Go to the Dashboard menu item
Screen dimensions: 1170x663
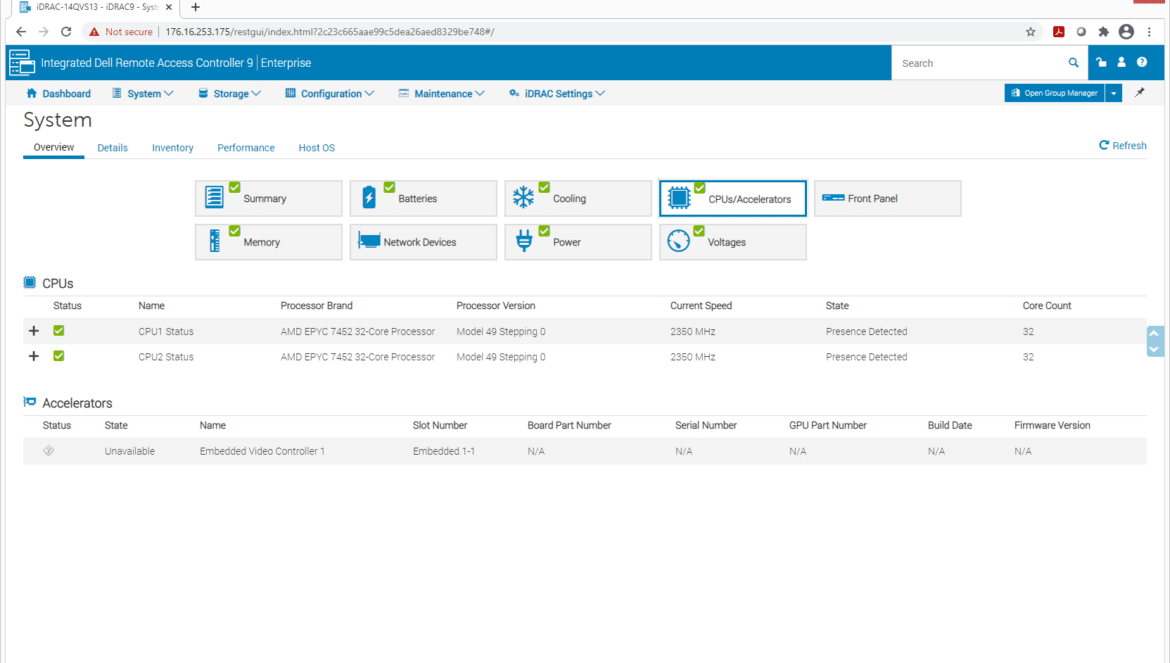pos(58,93)
